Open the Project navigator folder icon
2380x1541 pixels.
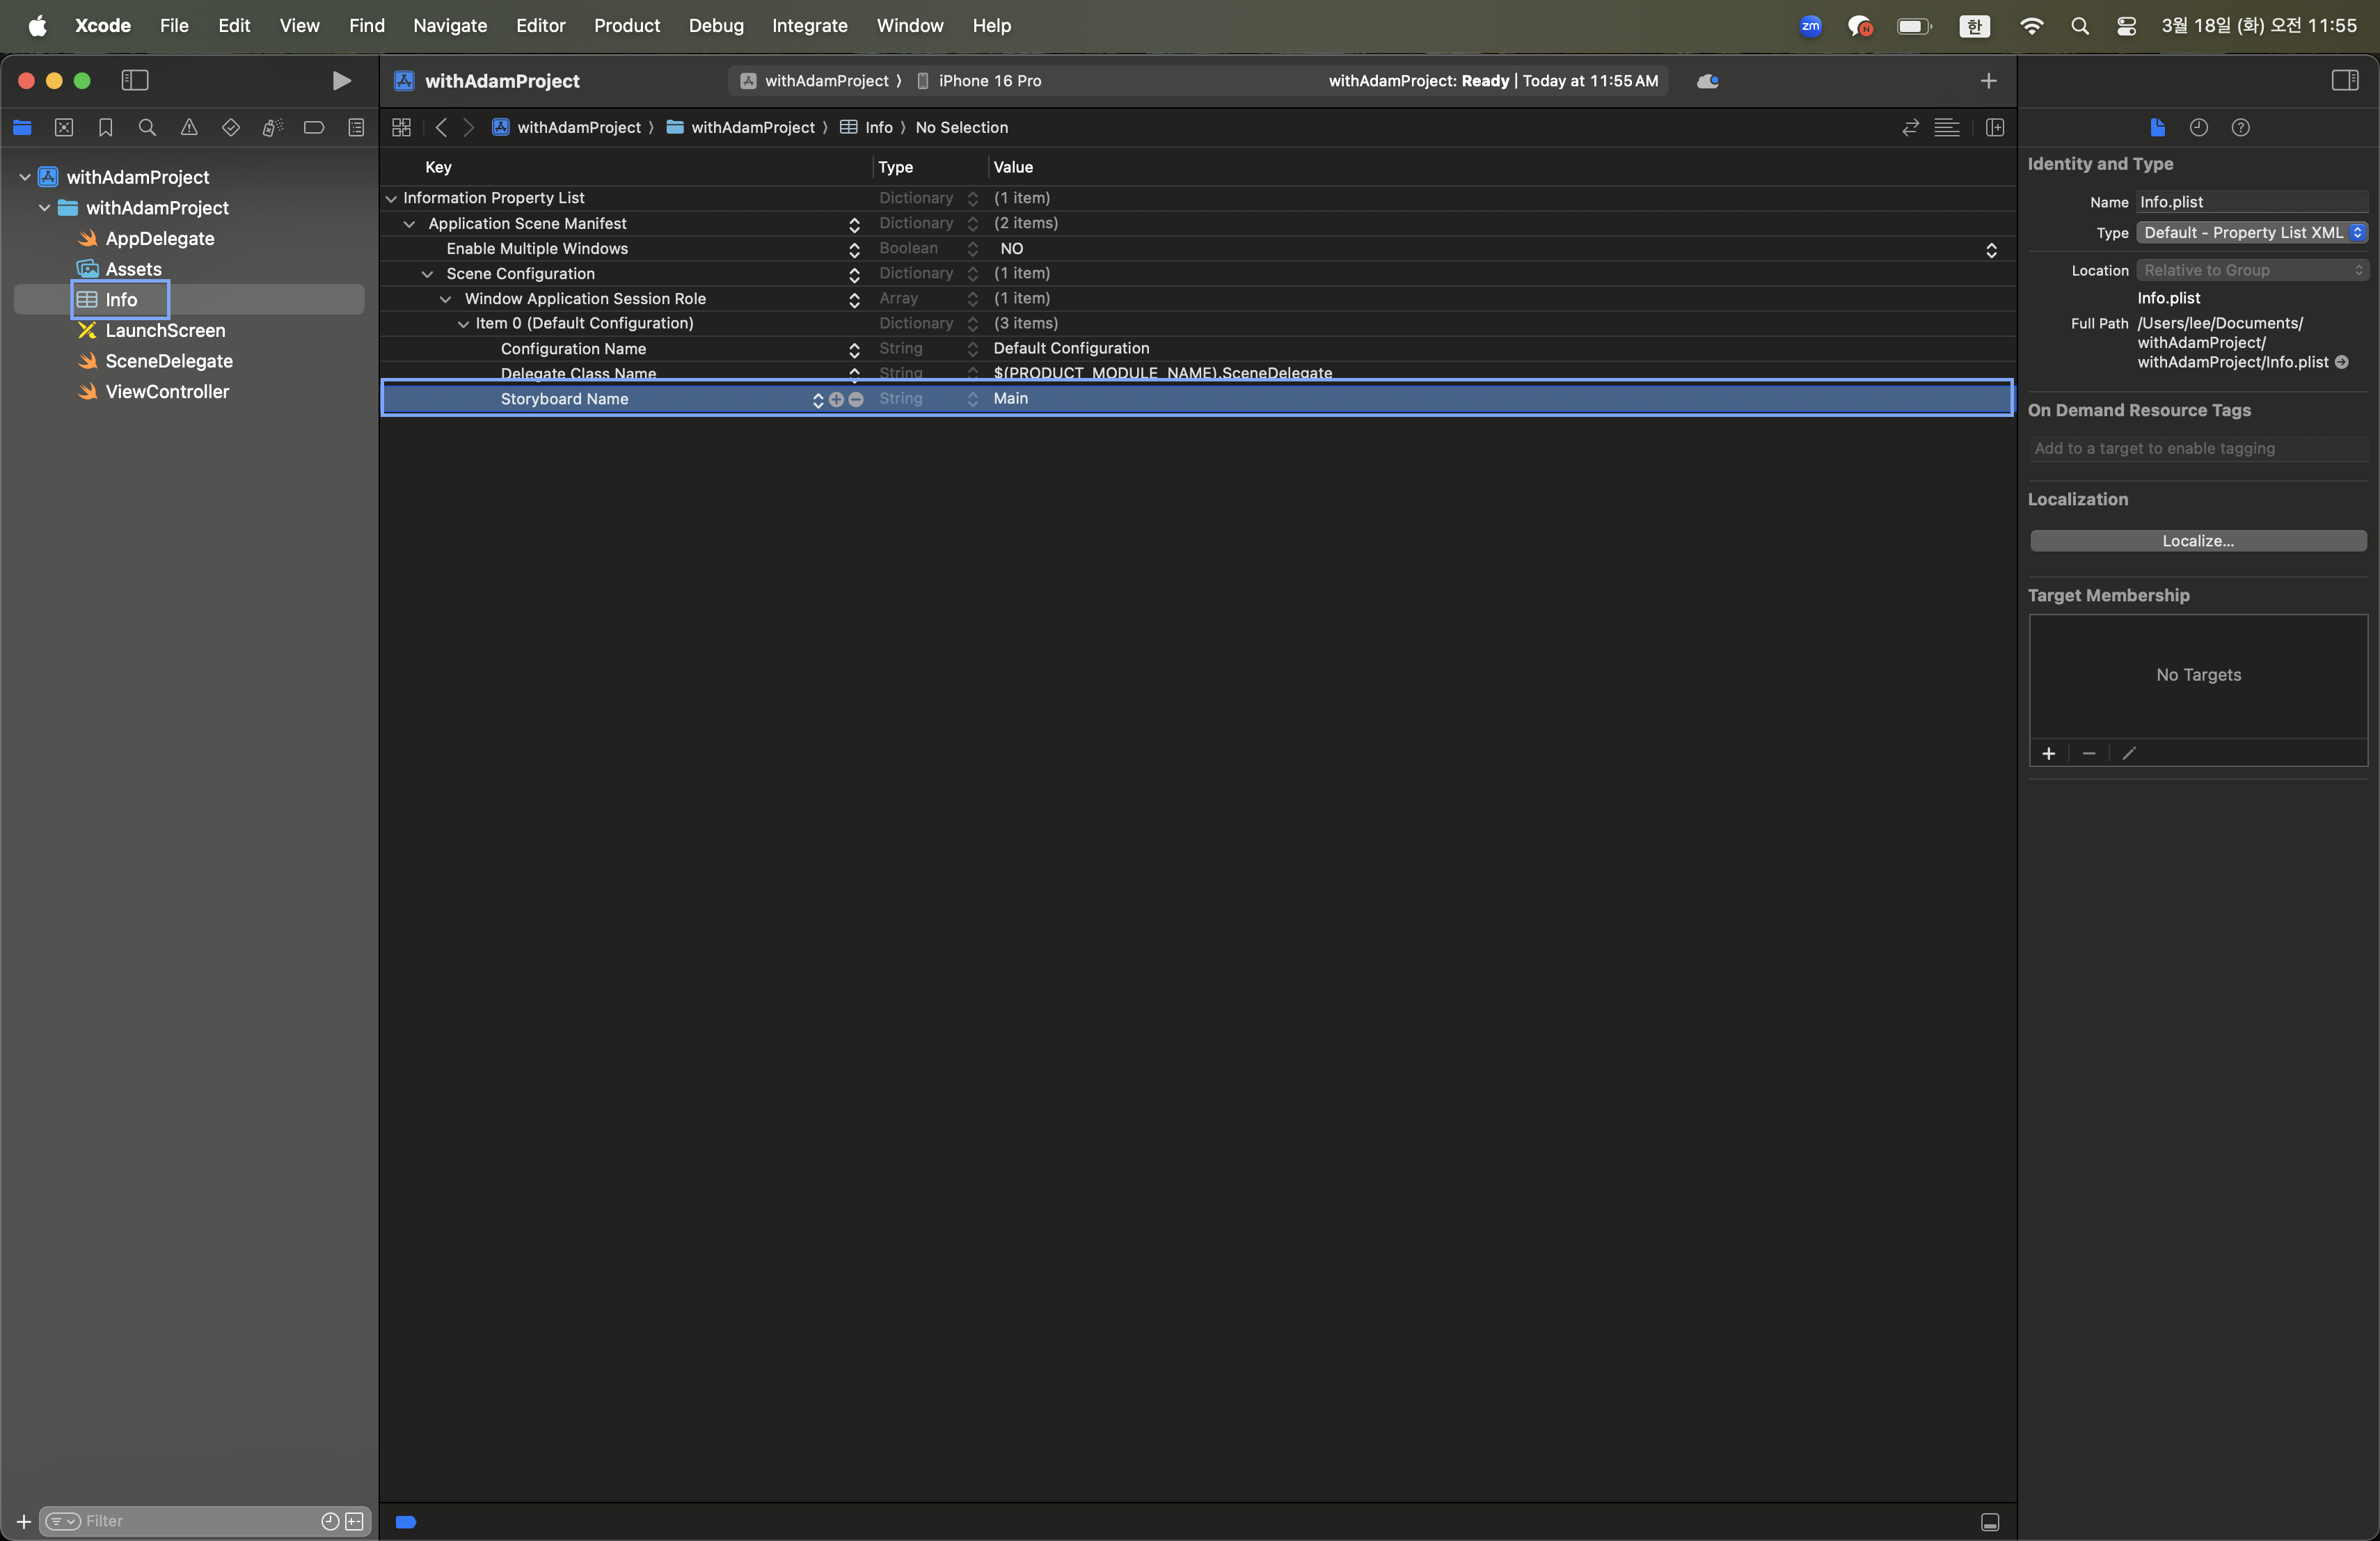coord(22,127)
